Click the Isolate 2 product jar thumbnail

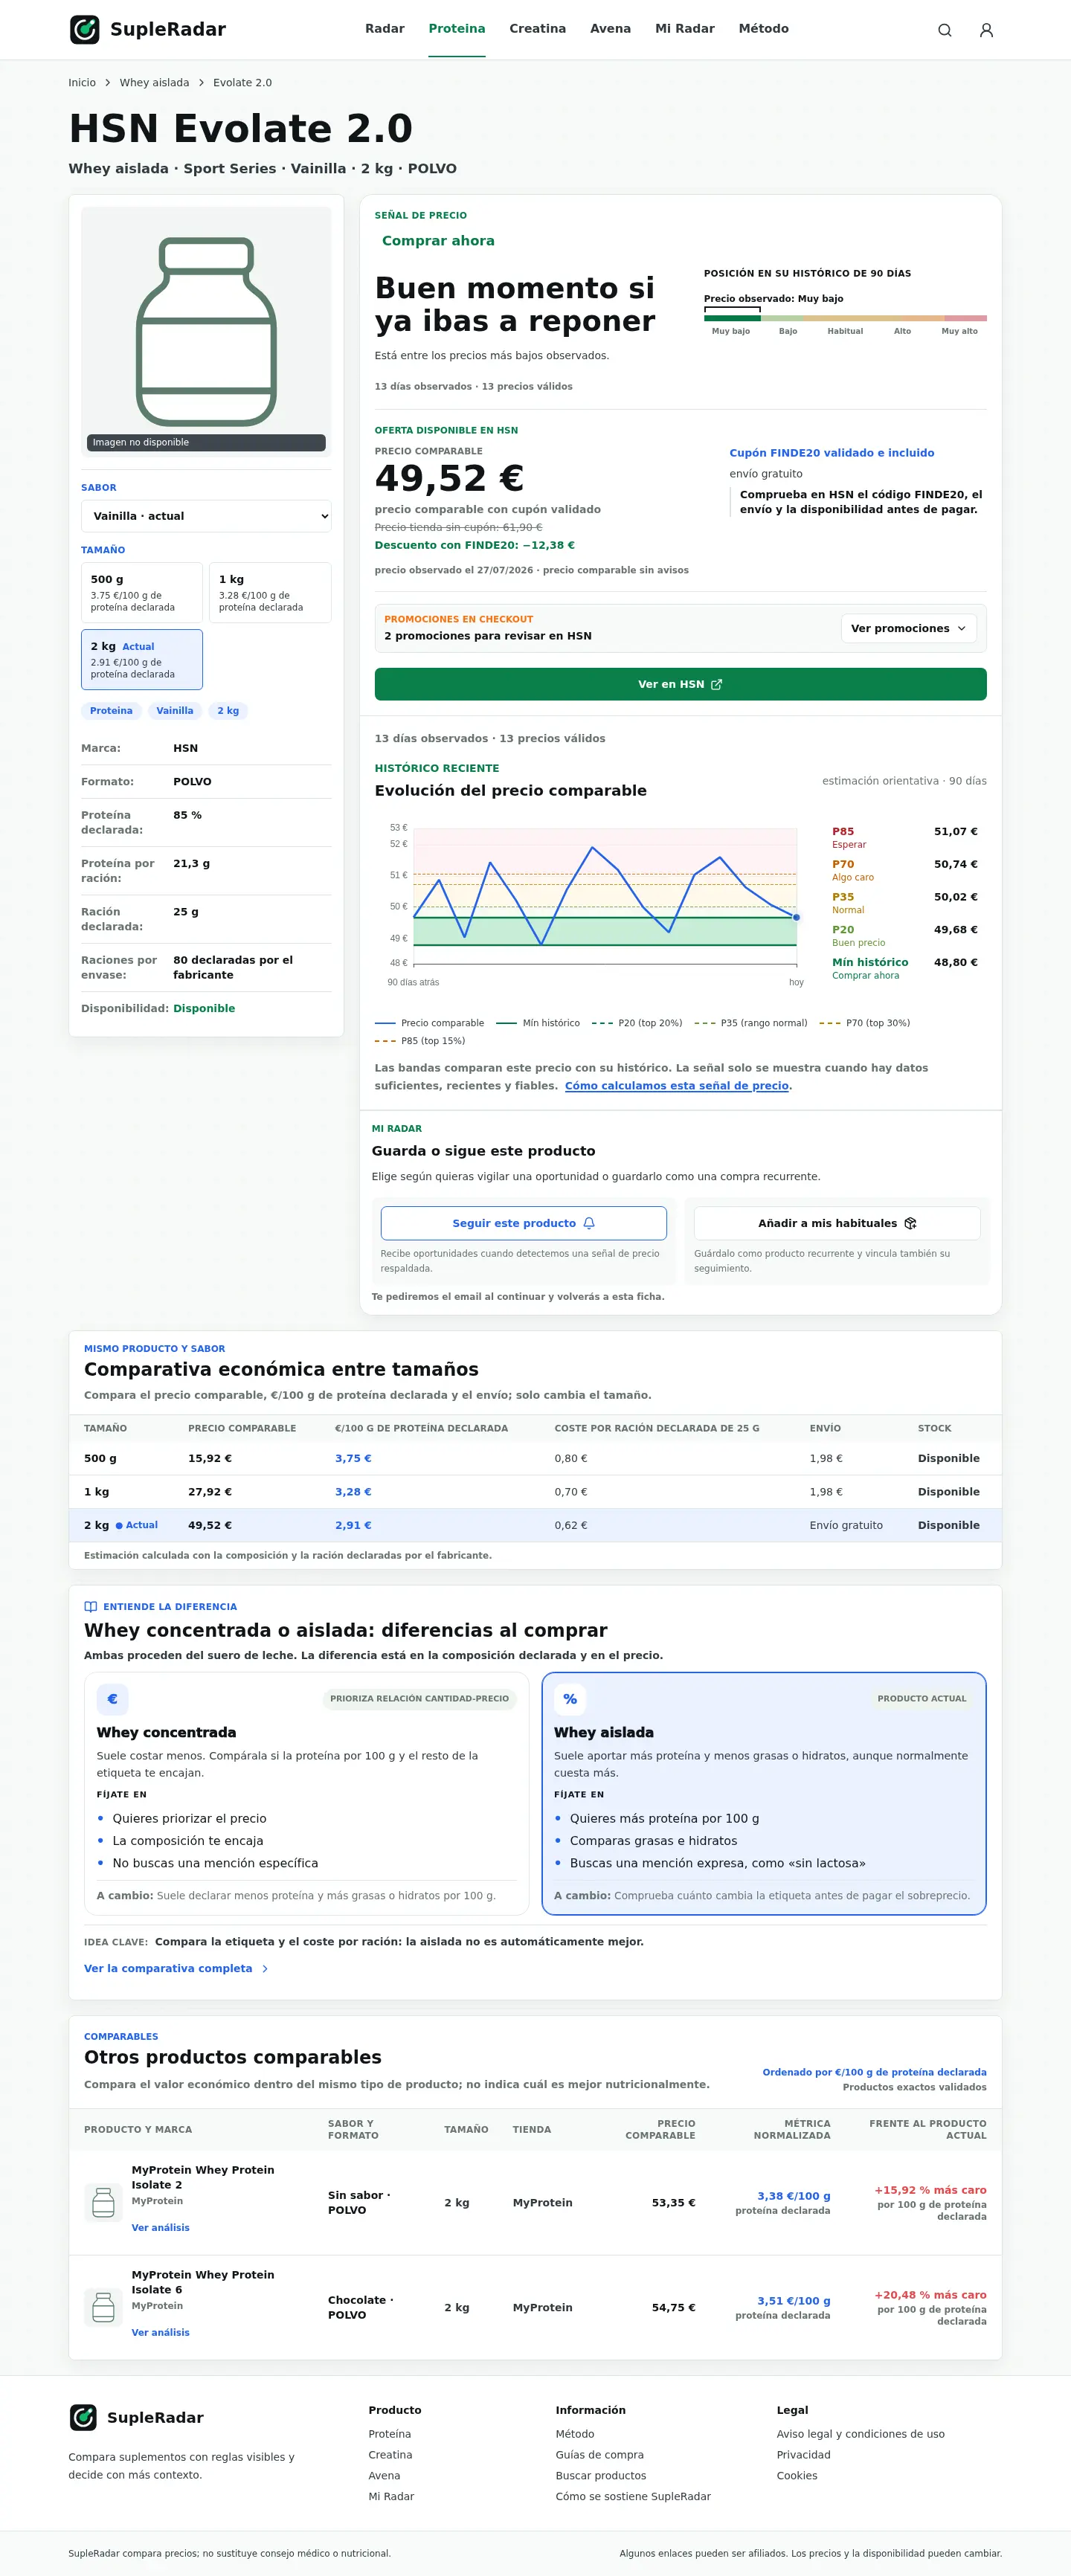(103, 2202)
